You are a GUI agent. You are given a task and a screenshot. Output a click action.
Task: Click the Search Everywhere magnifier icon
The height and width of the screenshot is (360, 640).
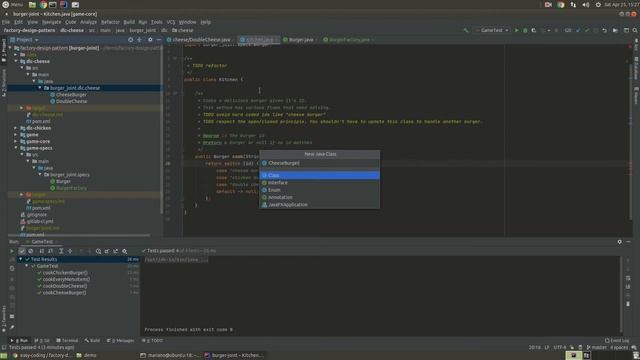pos(635,30)
